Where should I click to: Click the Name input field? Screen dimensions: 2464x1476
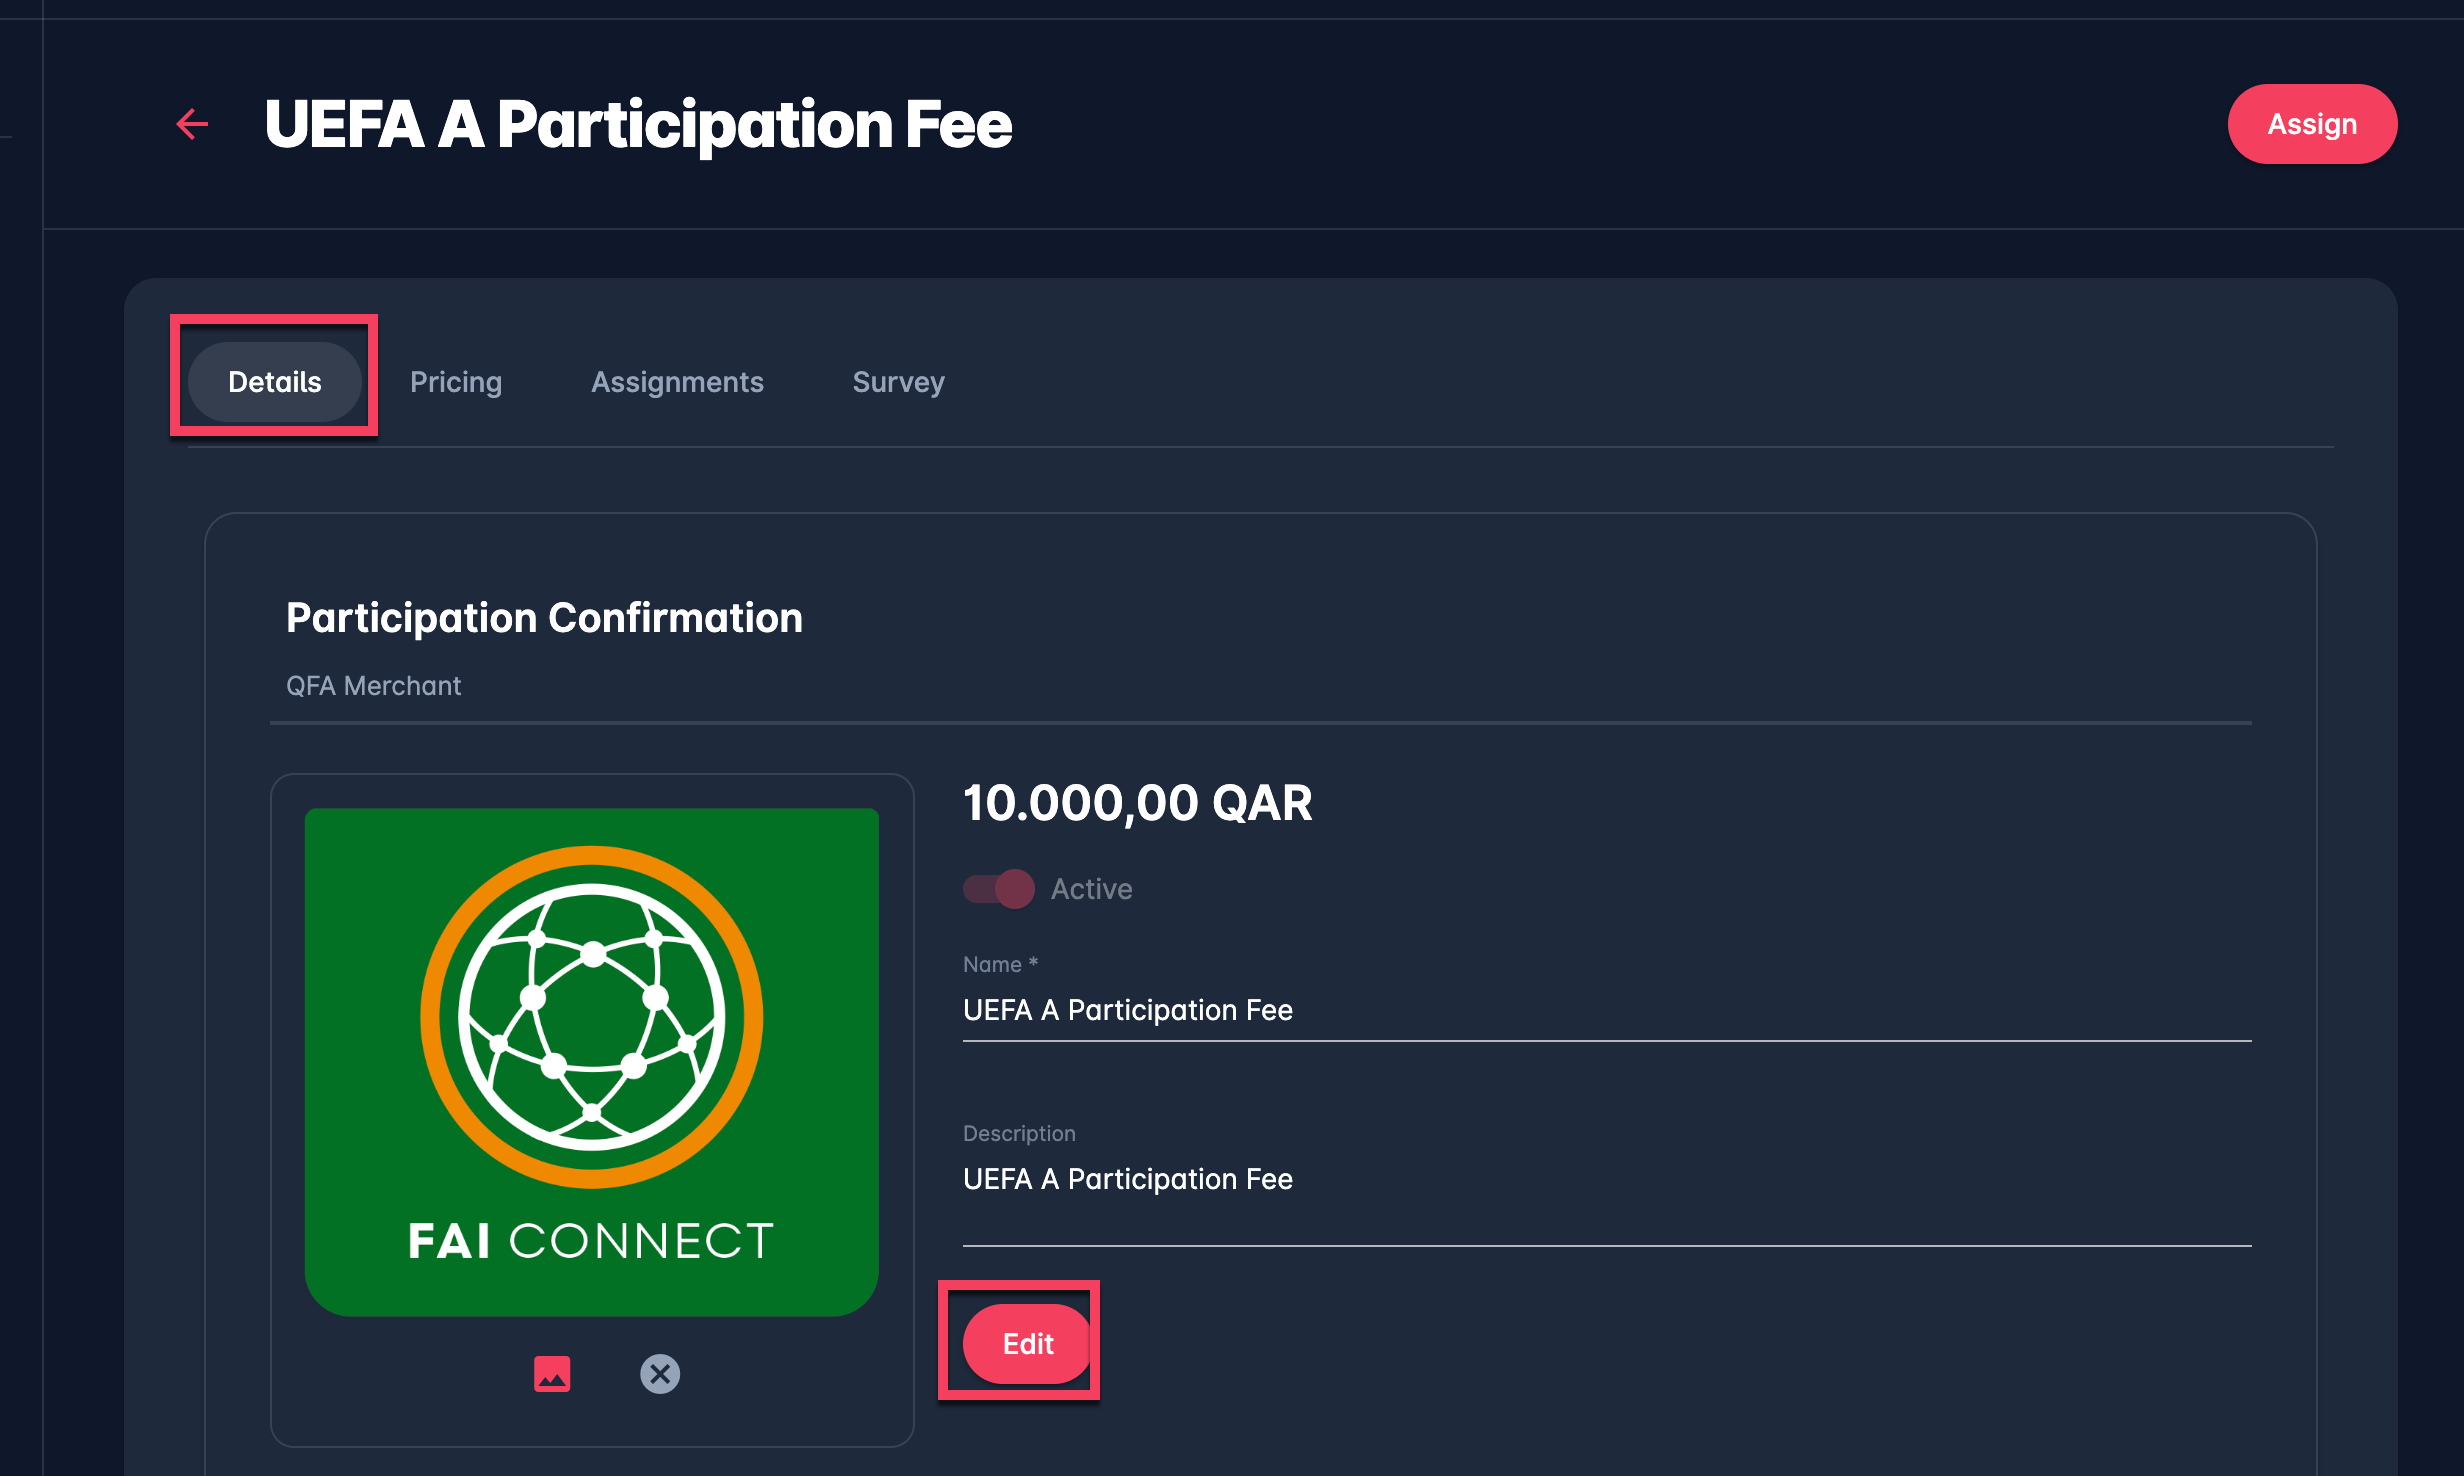pos(1600,1010)
